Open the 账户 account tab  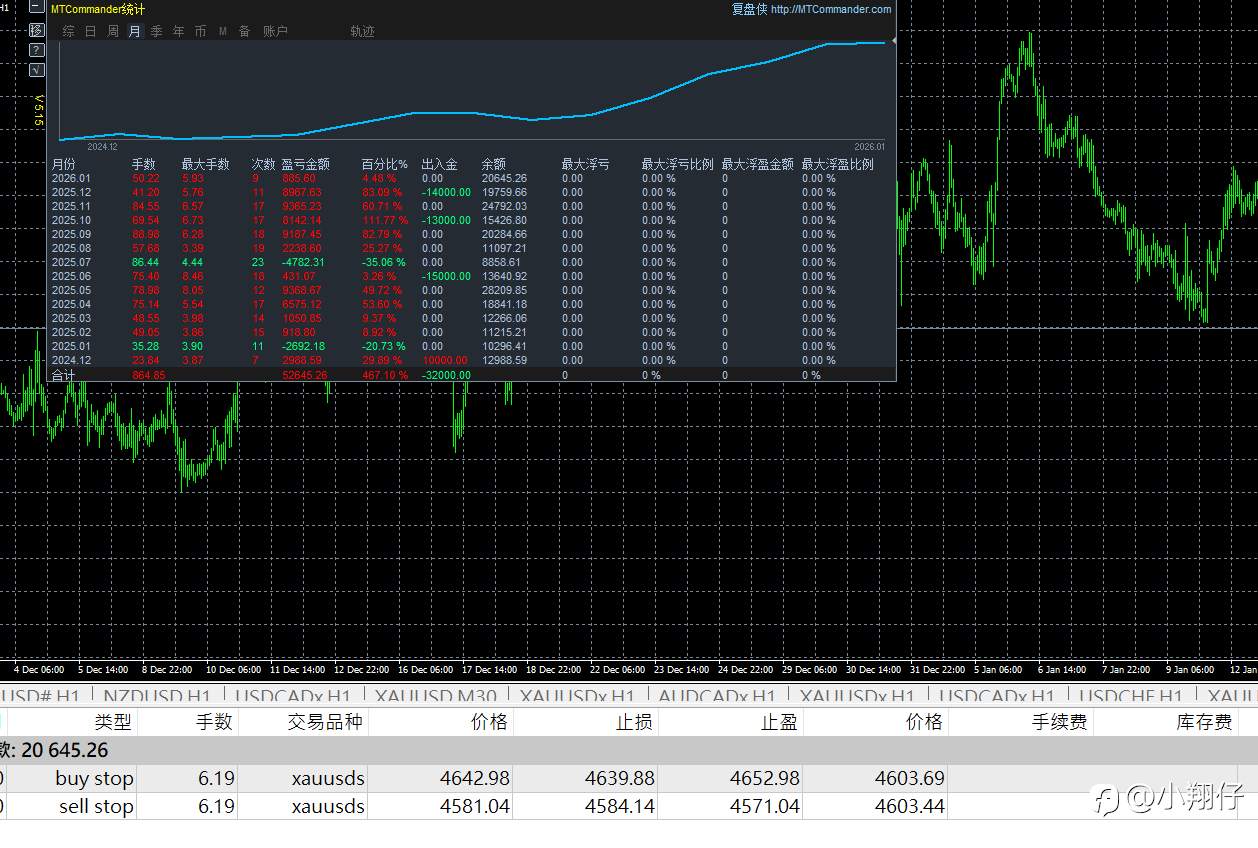coord(275,31)
